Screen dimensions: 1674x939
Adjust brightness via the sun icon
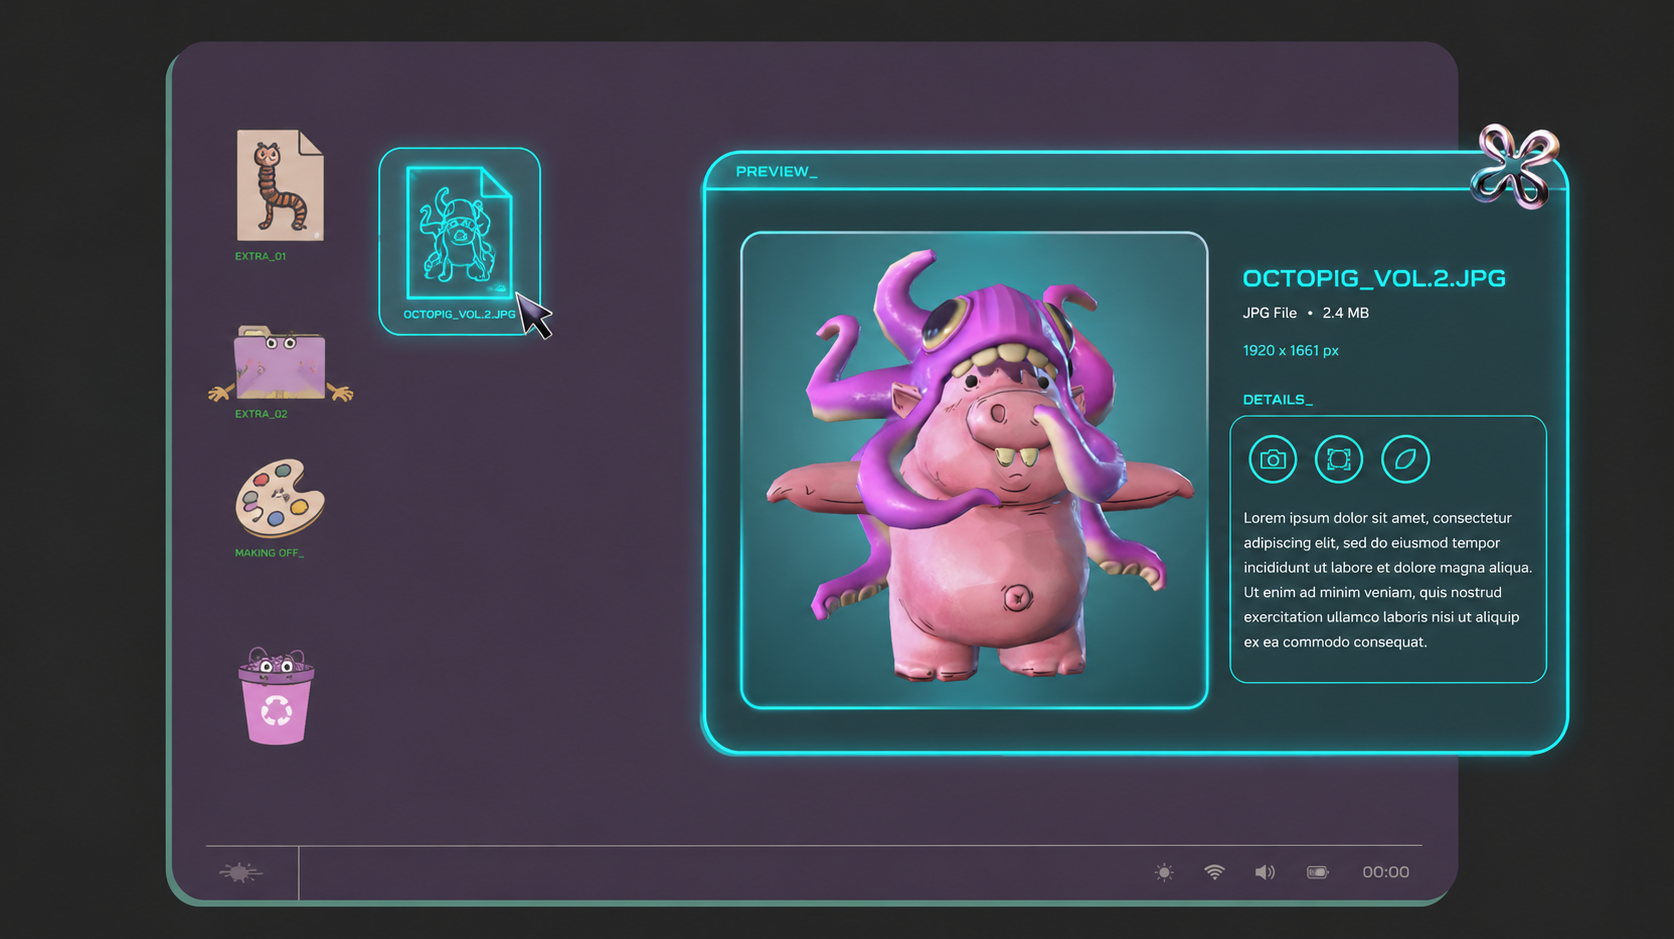click(1164, 872)
